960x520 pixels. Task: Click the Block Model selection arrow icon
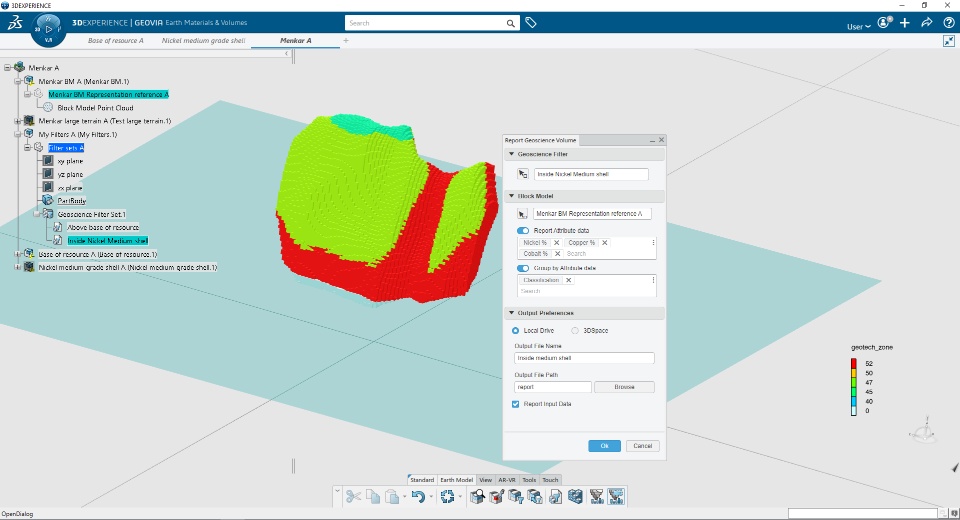tap(522, 214)
